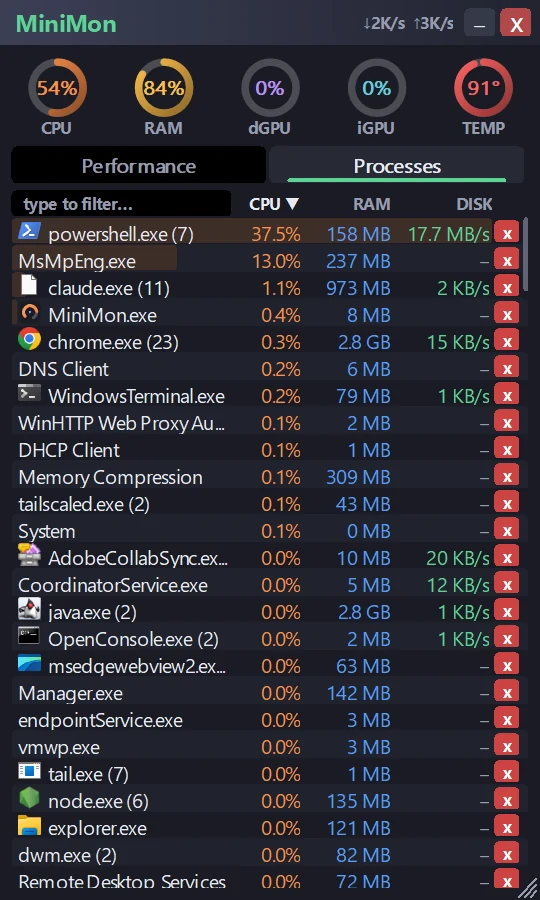Click the msedgewebview2 icon
The height and width of the screenshot is (900, 540).
click(29, 664)
